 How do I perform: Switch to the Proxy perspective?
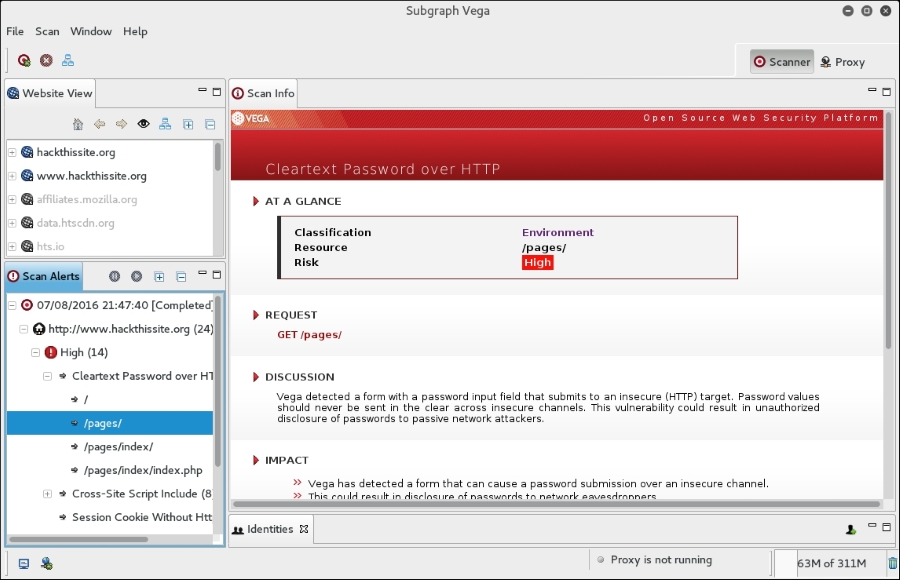[843, 61]
